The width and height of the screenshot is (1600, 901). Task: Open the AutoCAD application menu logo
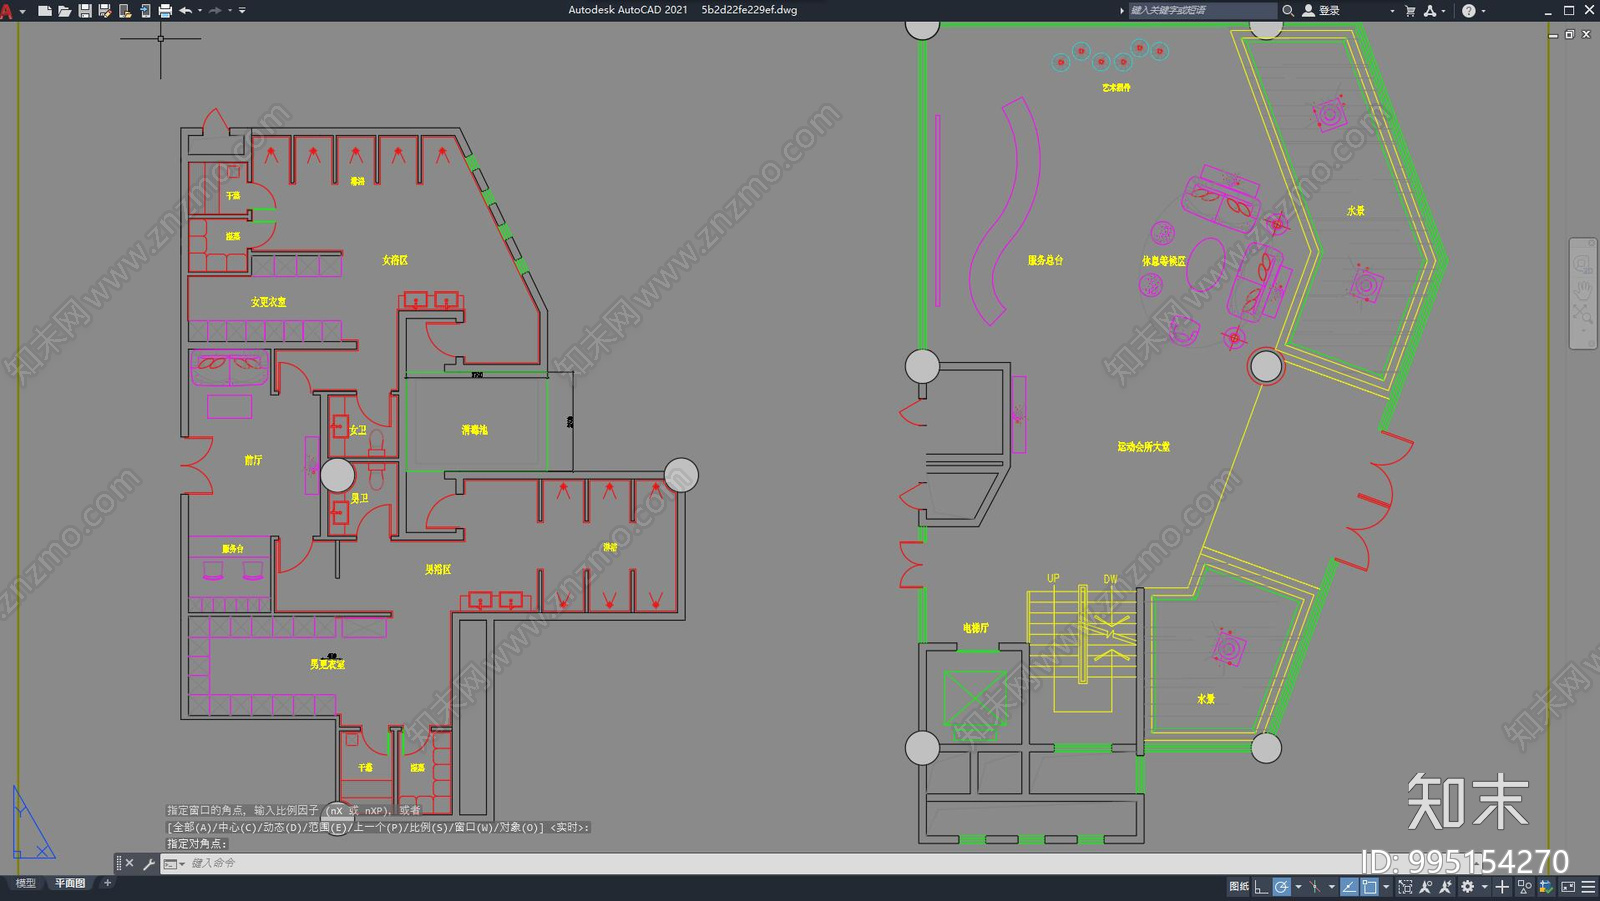pos(7,10)
